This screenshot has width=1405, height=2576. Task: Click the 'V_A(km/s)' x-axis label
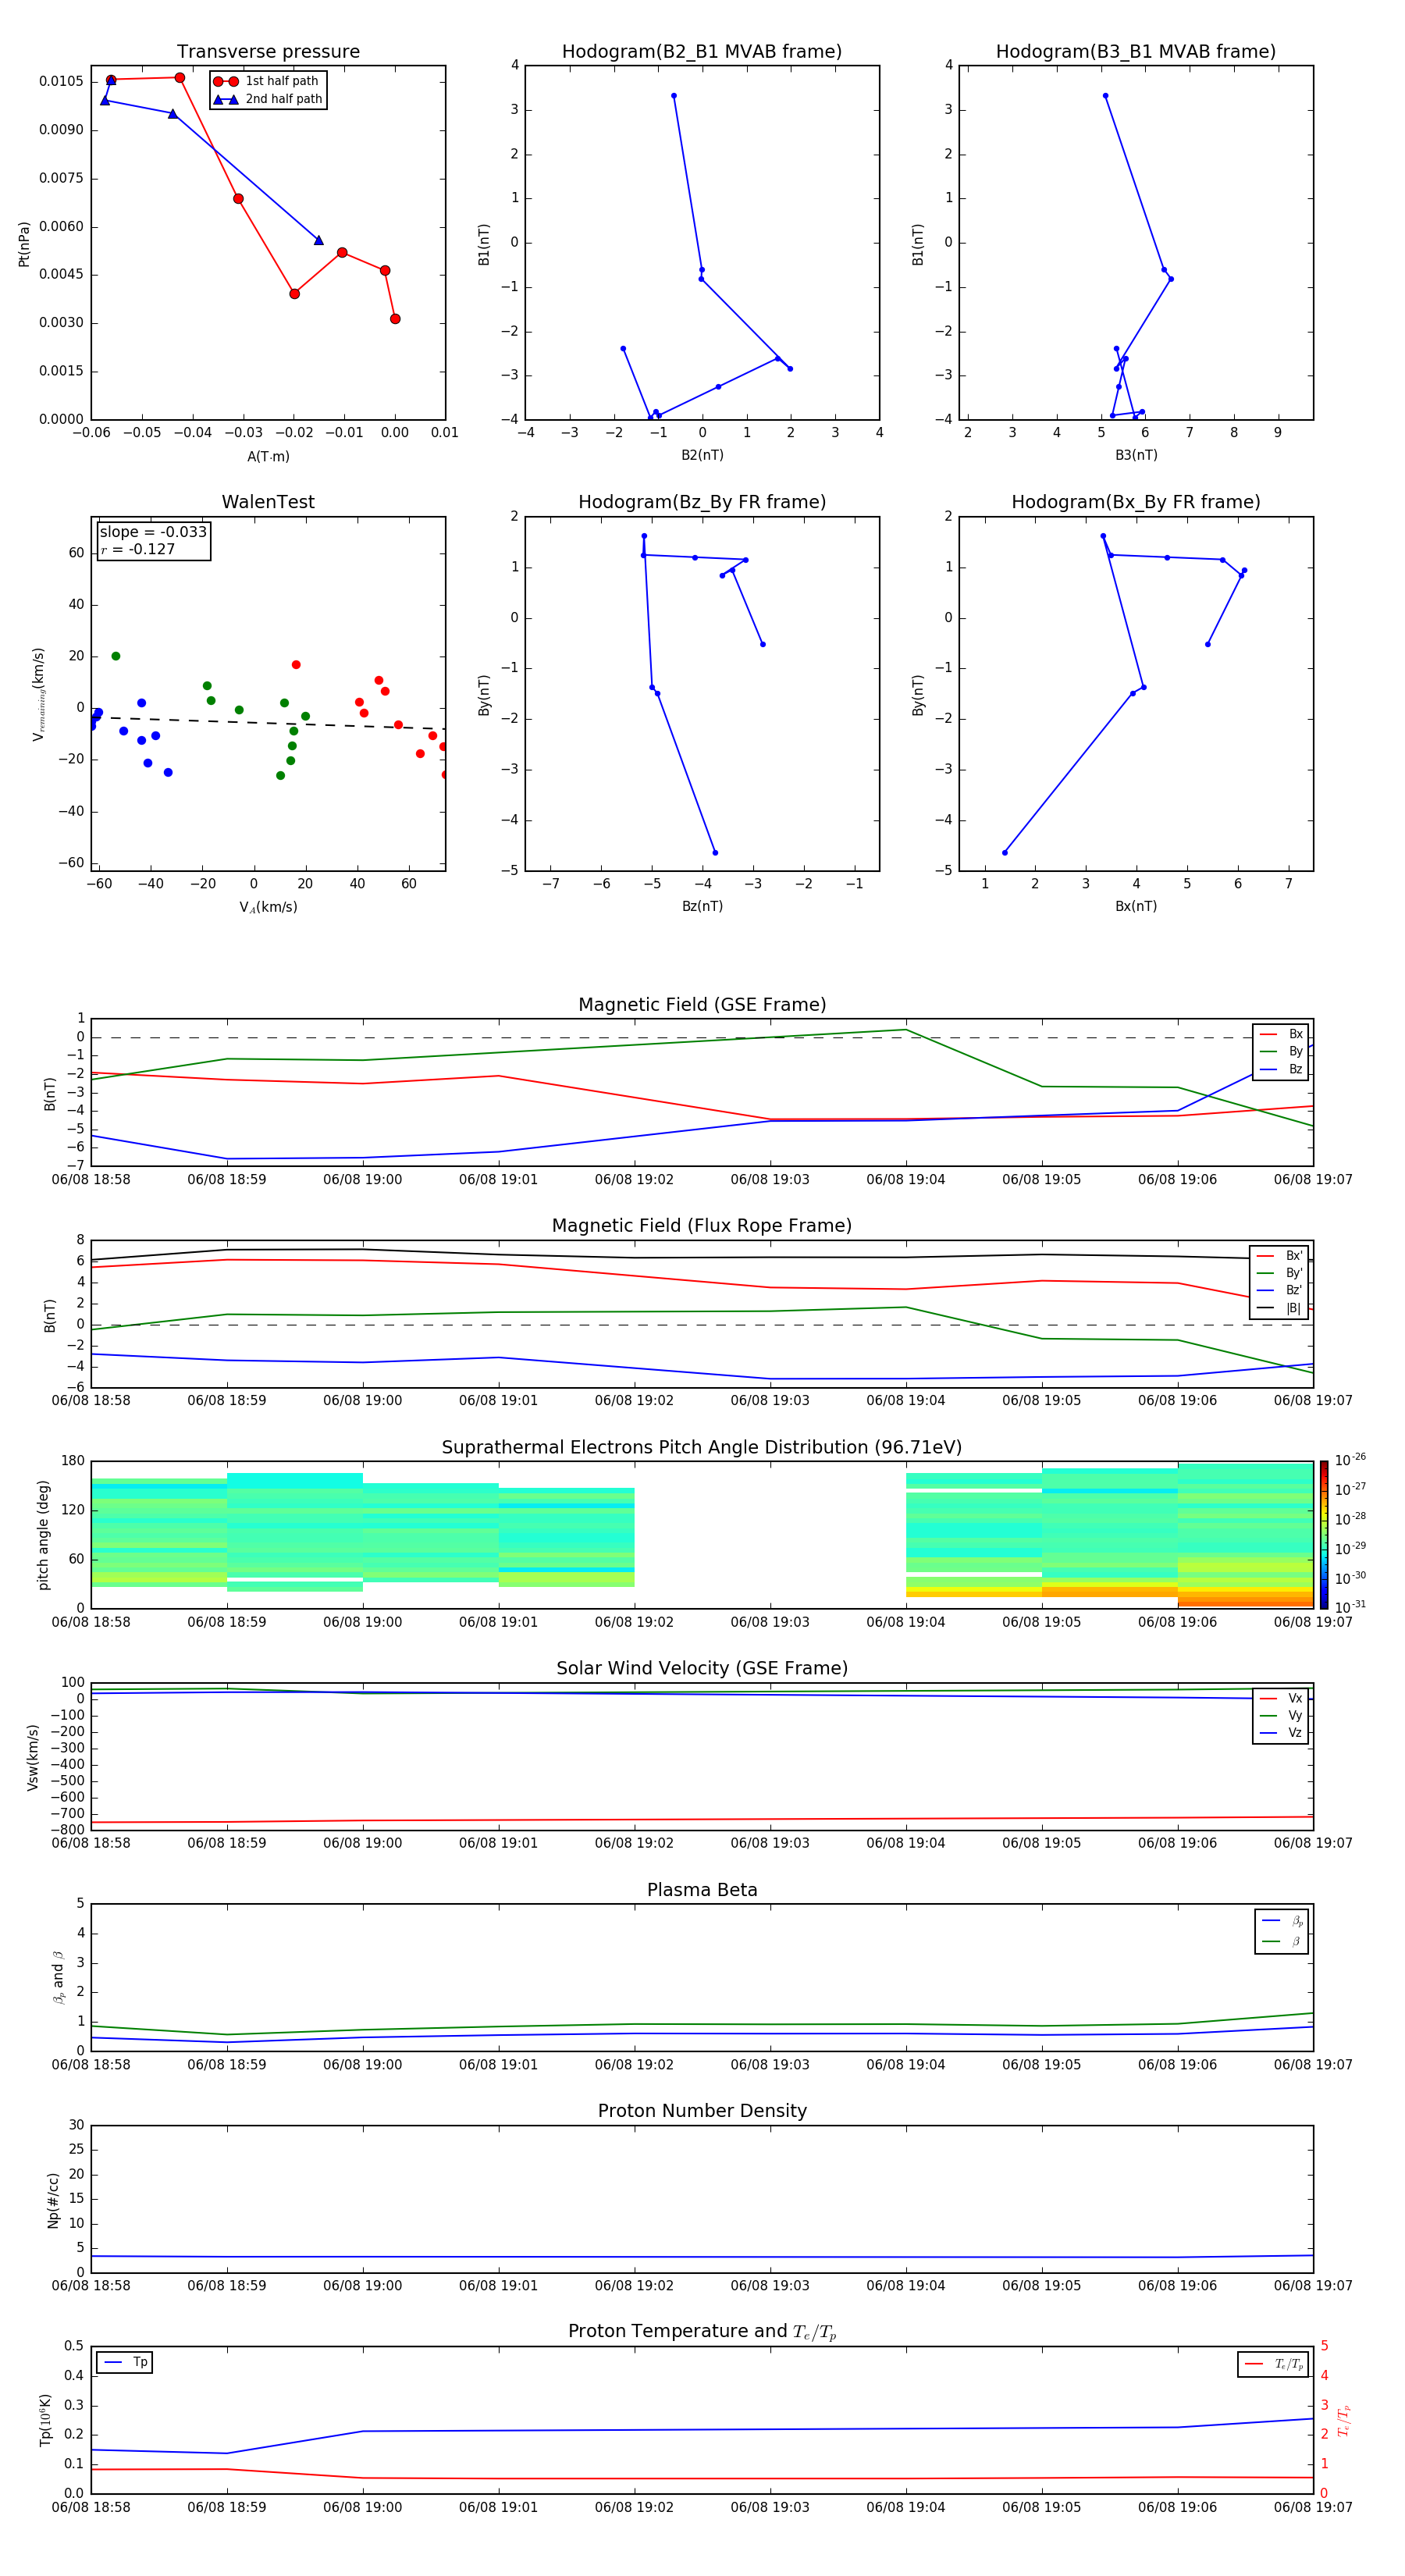point(268,907)
